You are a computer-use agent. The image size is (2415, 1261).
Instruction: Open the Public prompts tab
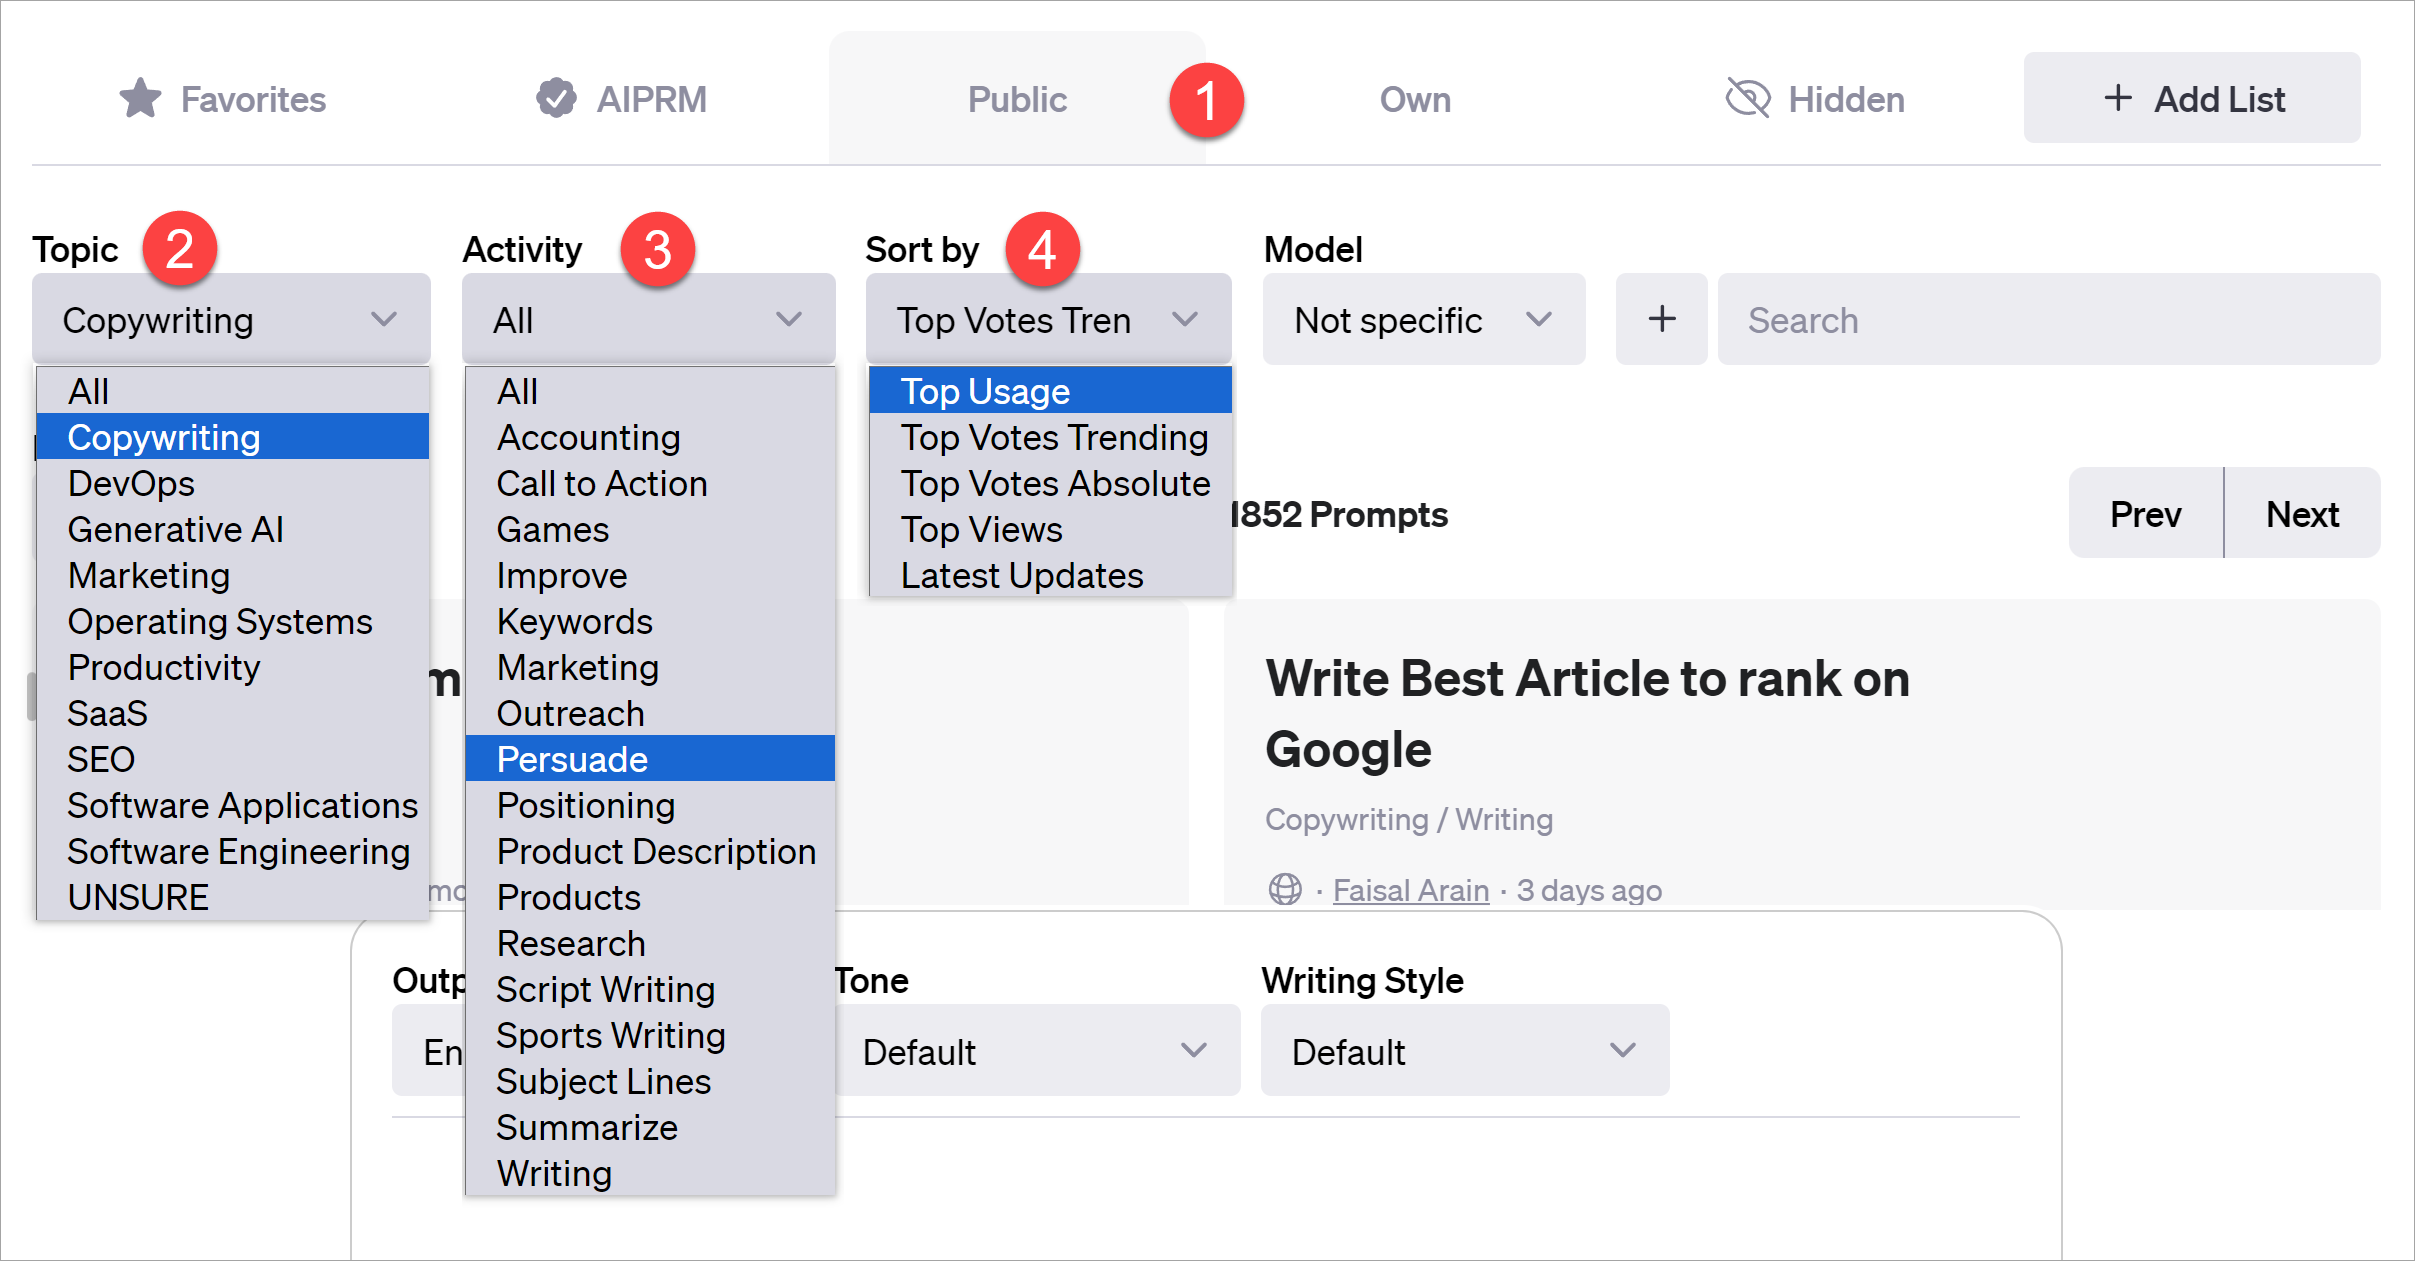[1016, 99]
